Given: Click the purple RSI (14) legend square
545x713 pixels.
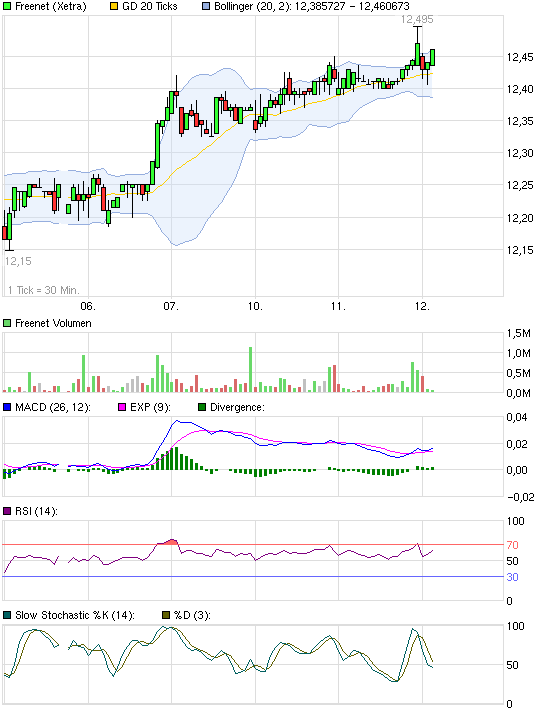Looking at the screenshot, I should coord(7,511).
